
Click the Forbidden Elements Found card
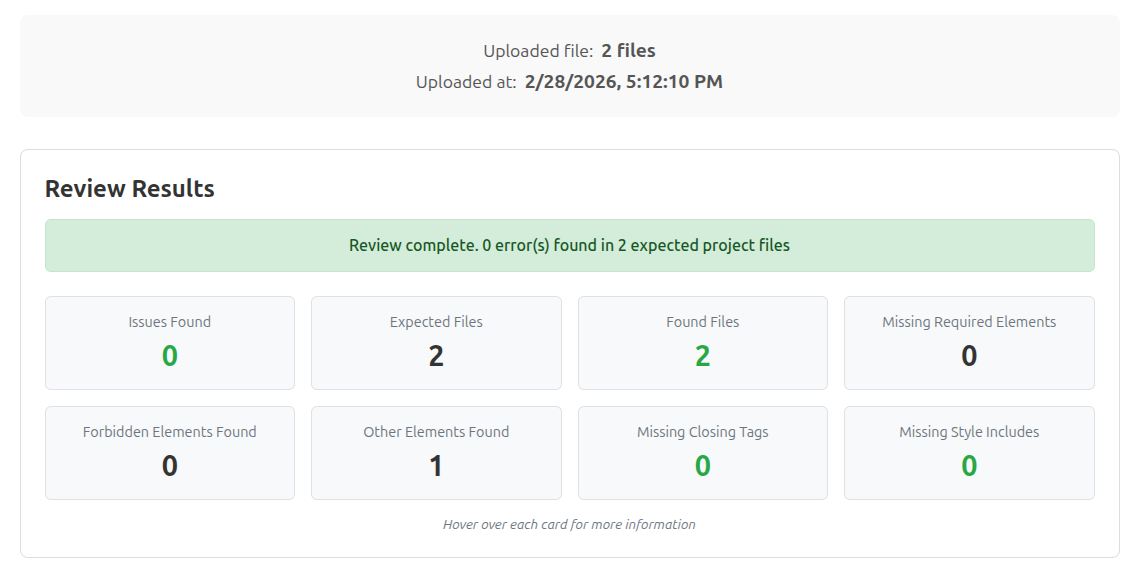coord(169,452)
